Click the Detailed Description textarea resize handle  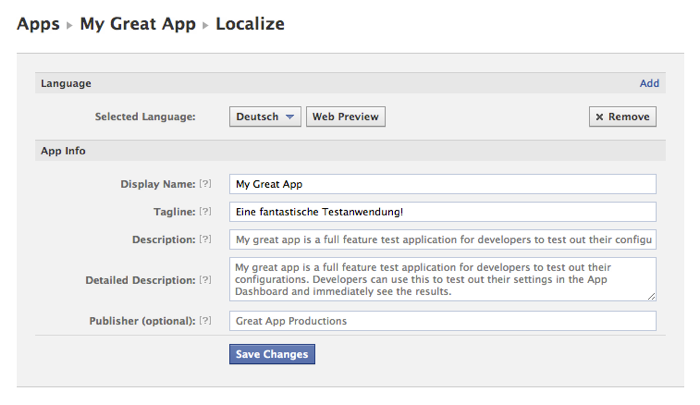(652, 297)
